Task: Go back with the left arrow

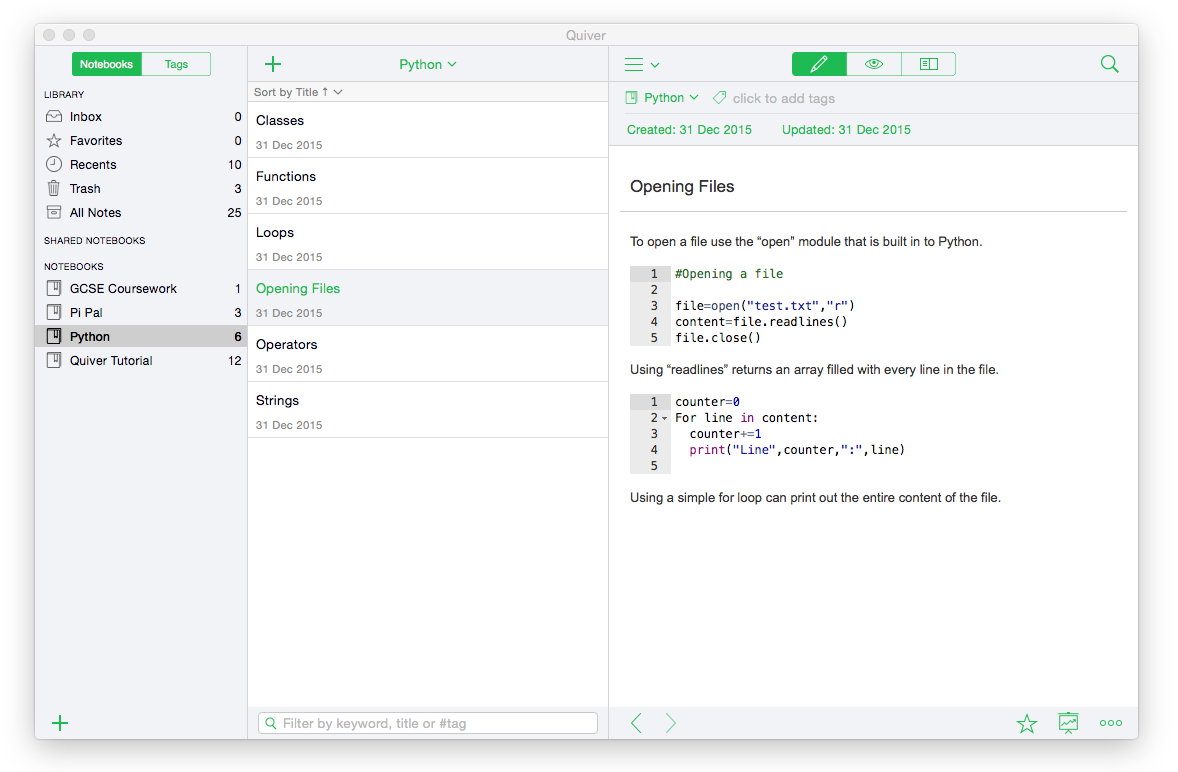Action: tap(636, 723)
